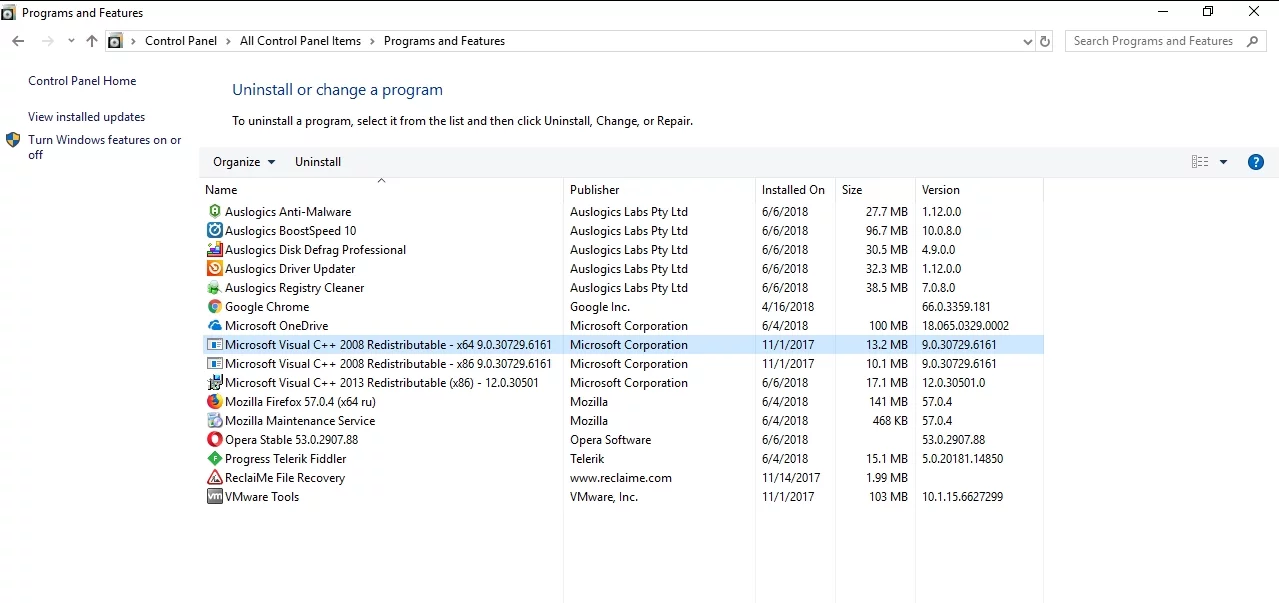Open help with the question mark icon
The width and height of the screenshot is (1279, 603).
pyautogui.click(x=1256, y=162)
